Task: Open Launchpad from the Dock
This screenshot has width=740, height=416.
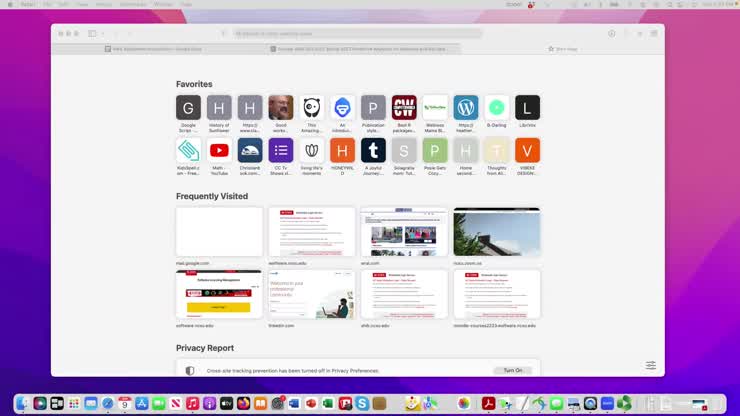Action: (74, 403)
